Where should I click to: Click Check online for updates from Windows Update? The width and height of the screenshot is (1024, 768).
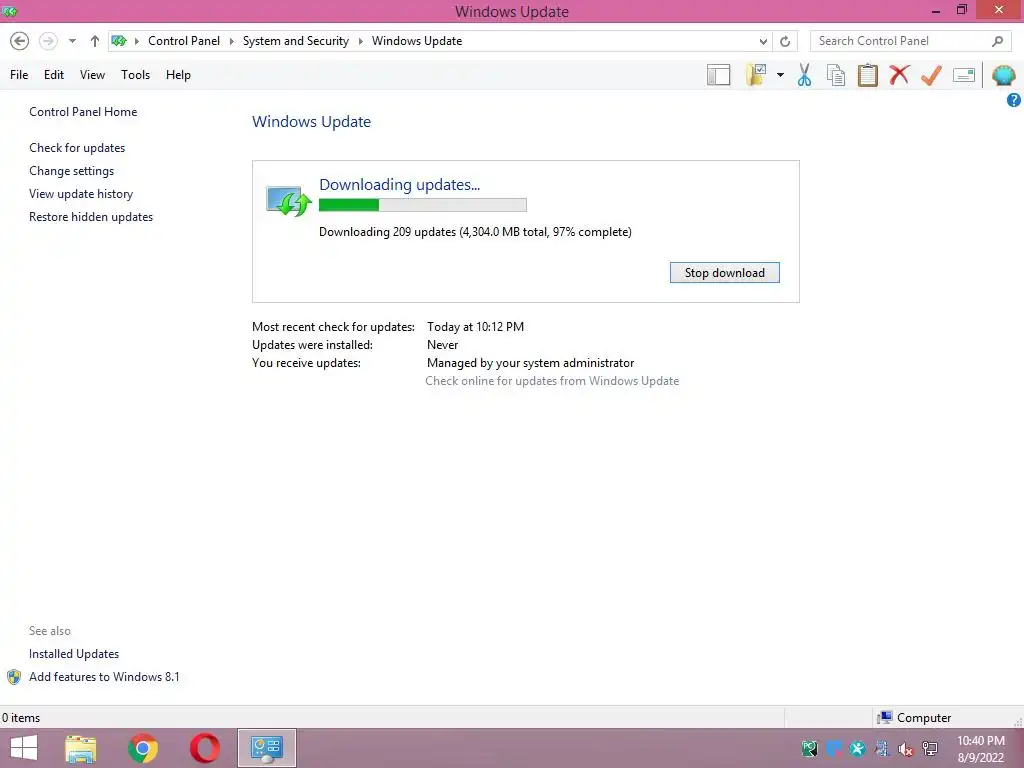coord(552,381)
